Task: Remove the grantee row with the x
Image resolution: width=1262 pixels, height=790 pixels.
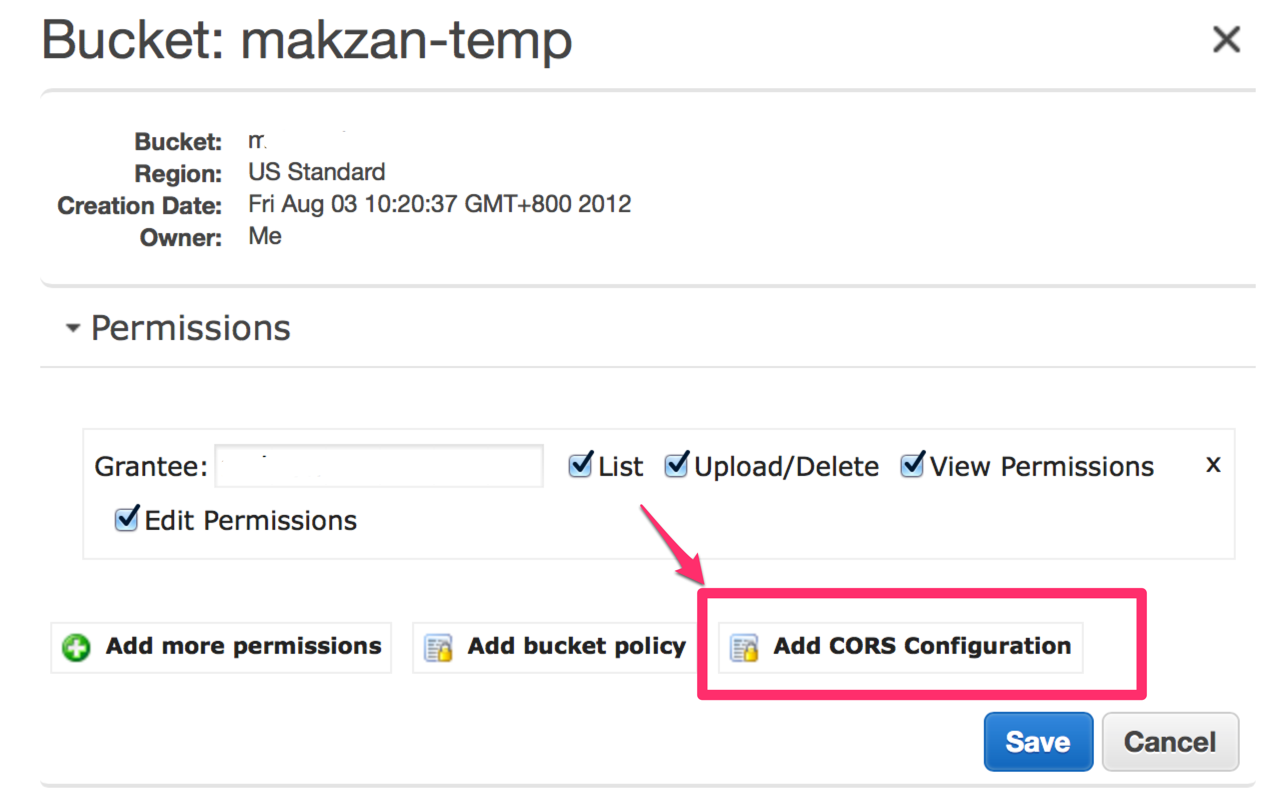Action: [1213, 465]
